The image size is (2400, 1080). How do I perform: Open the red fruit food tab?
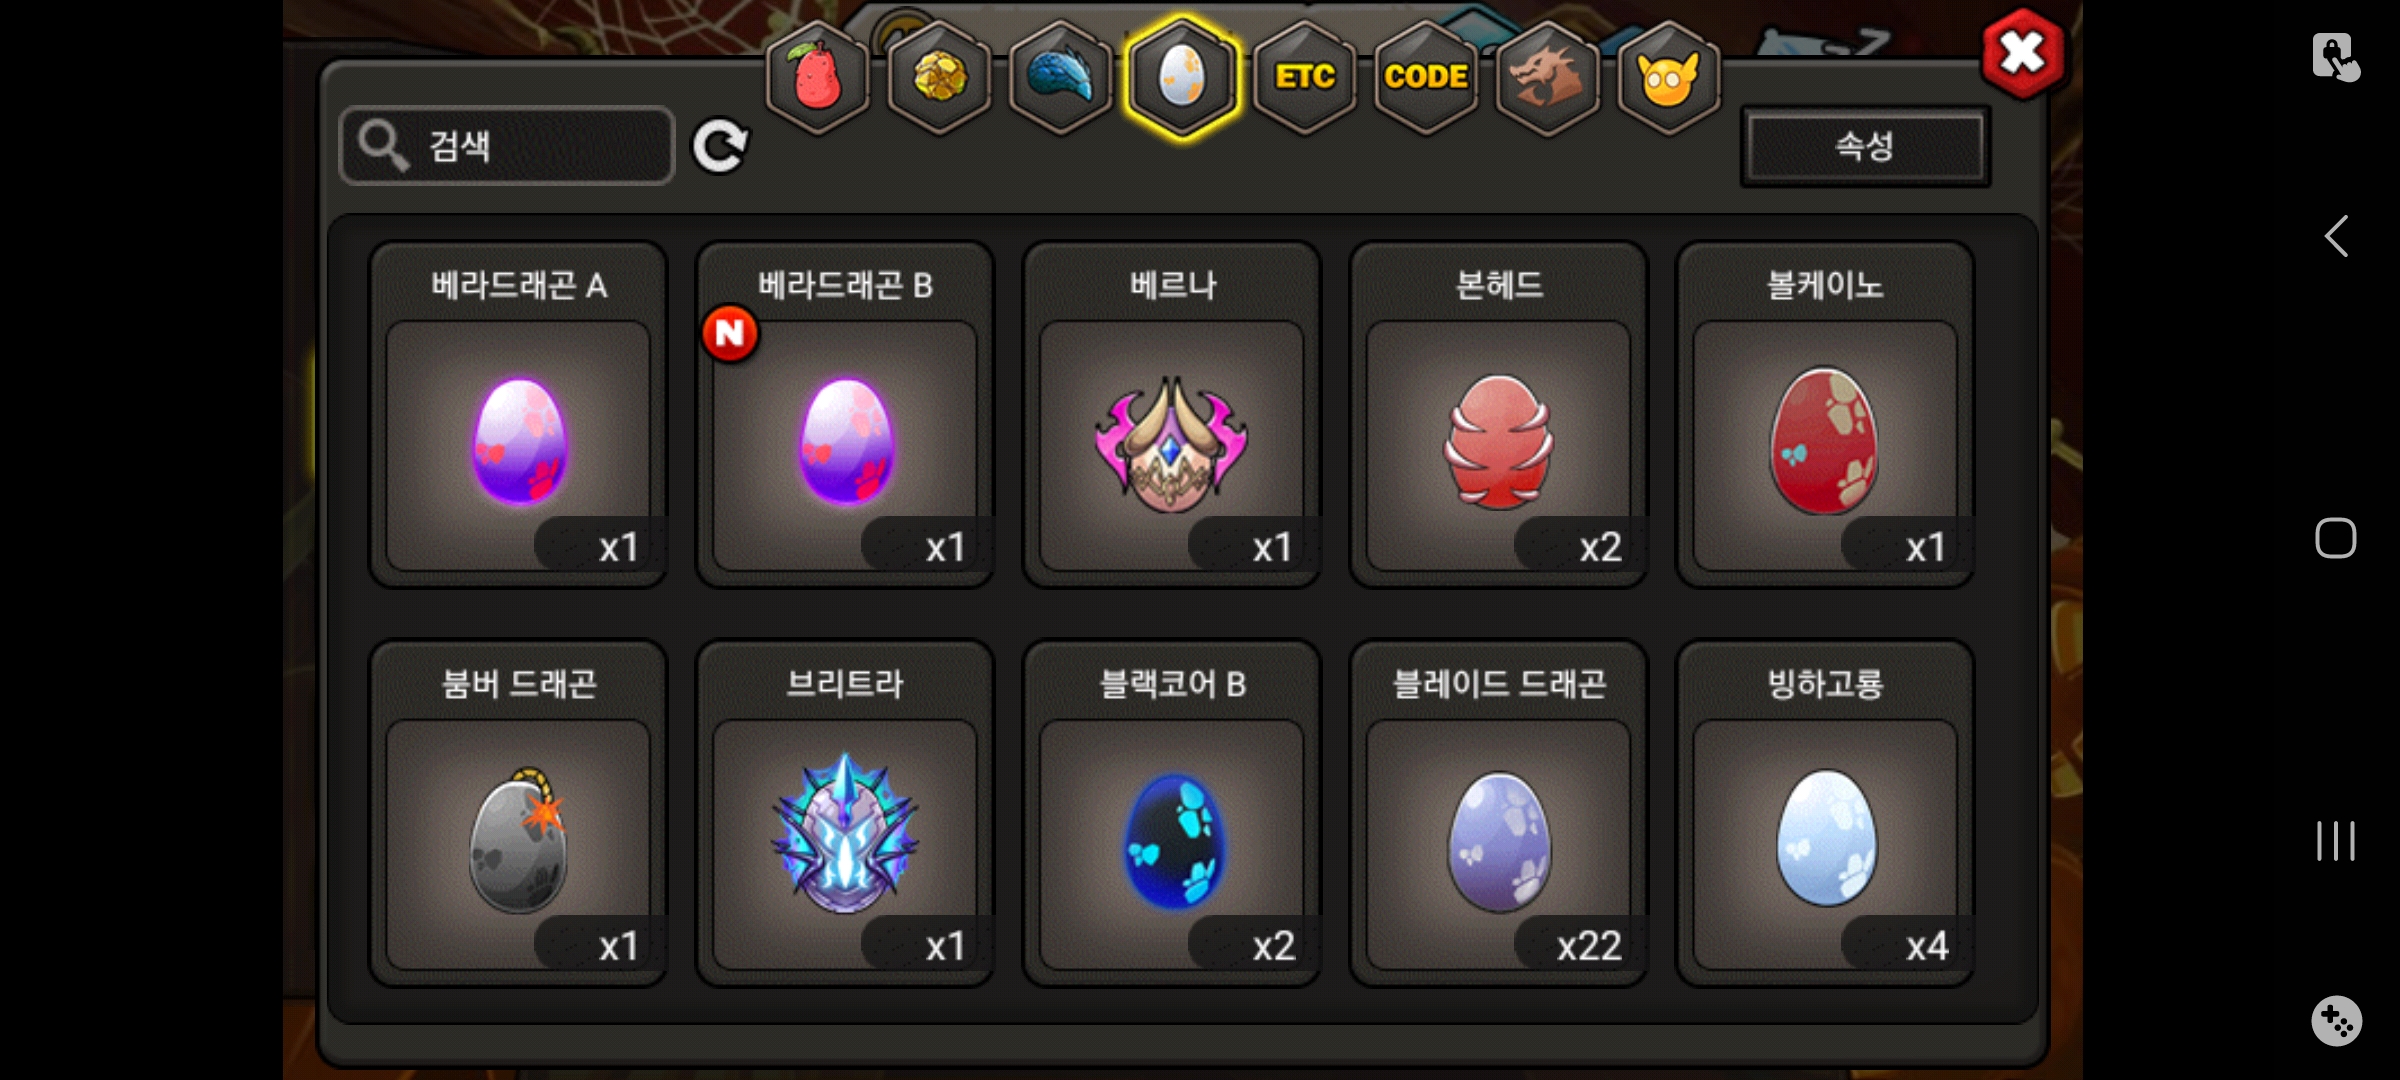tap(817, 77)
